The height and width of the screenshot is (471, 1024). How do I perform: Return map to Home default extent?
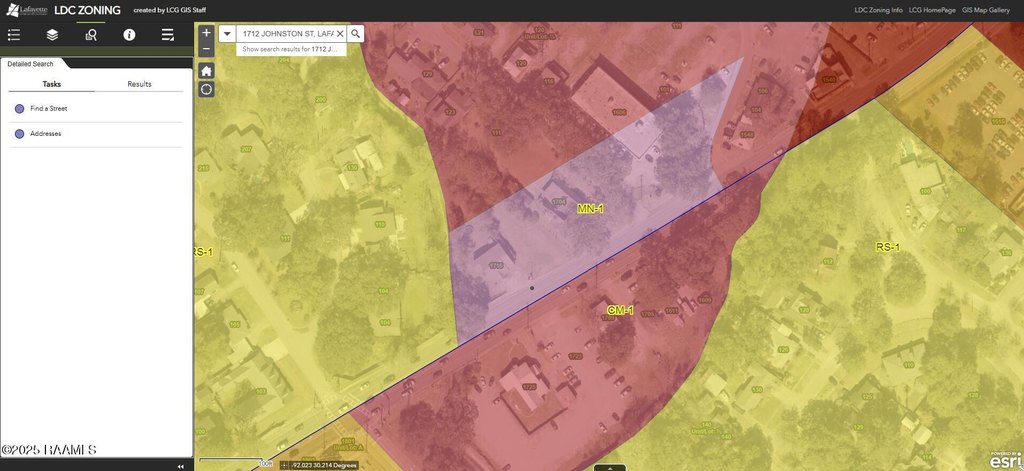(206, 71)
